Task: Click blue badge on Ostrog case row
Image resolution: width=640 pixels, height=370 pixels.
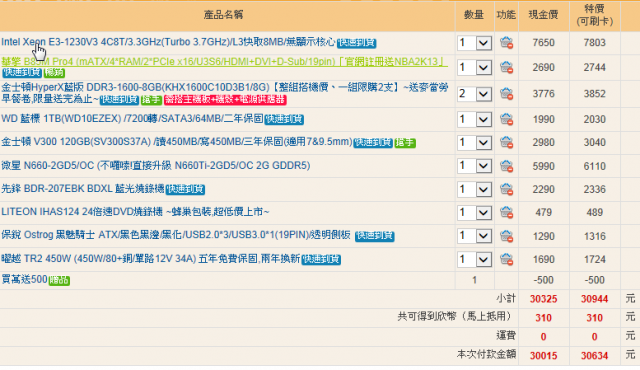Action: pyautogui.click(x=375, y=236)
